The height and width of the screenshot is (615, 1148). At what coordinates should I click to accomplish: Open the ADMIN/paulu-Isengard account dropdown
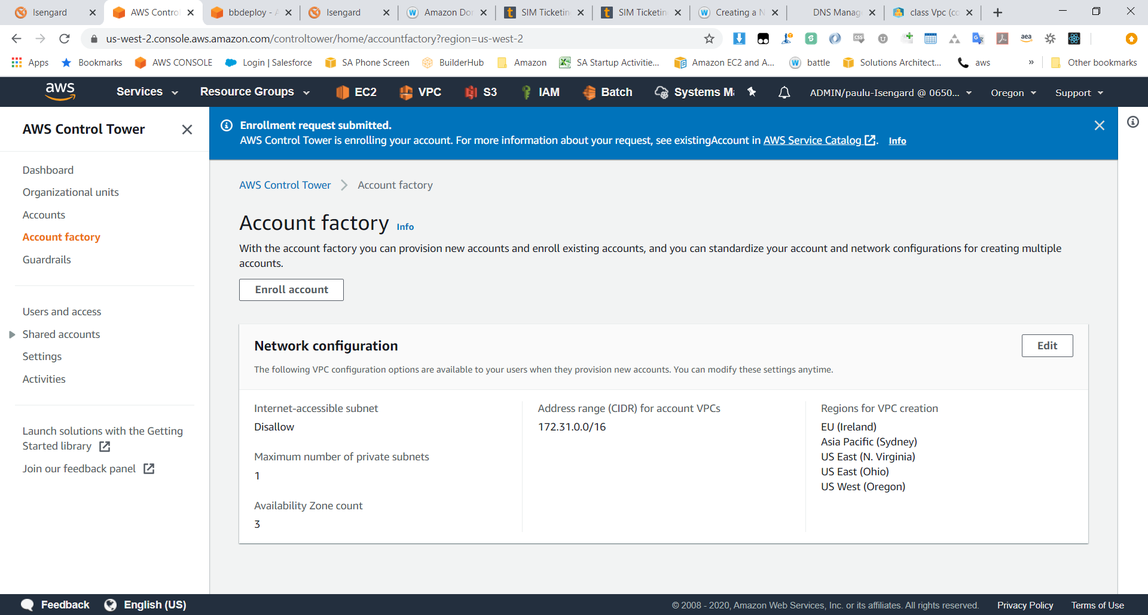[891, 92]
